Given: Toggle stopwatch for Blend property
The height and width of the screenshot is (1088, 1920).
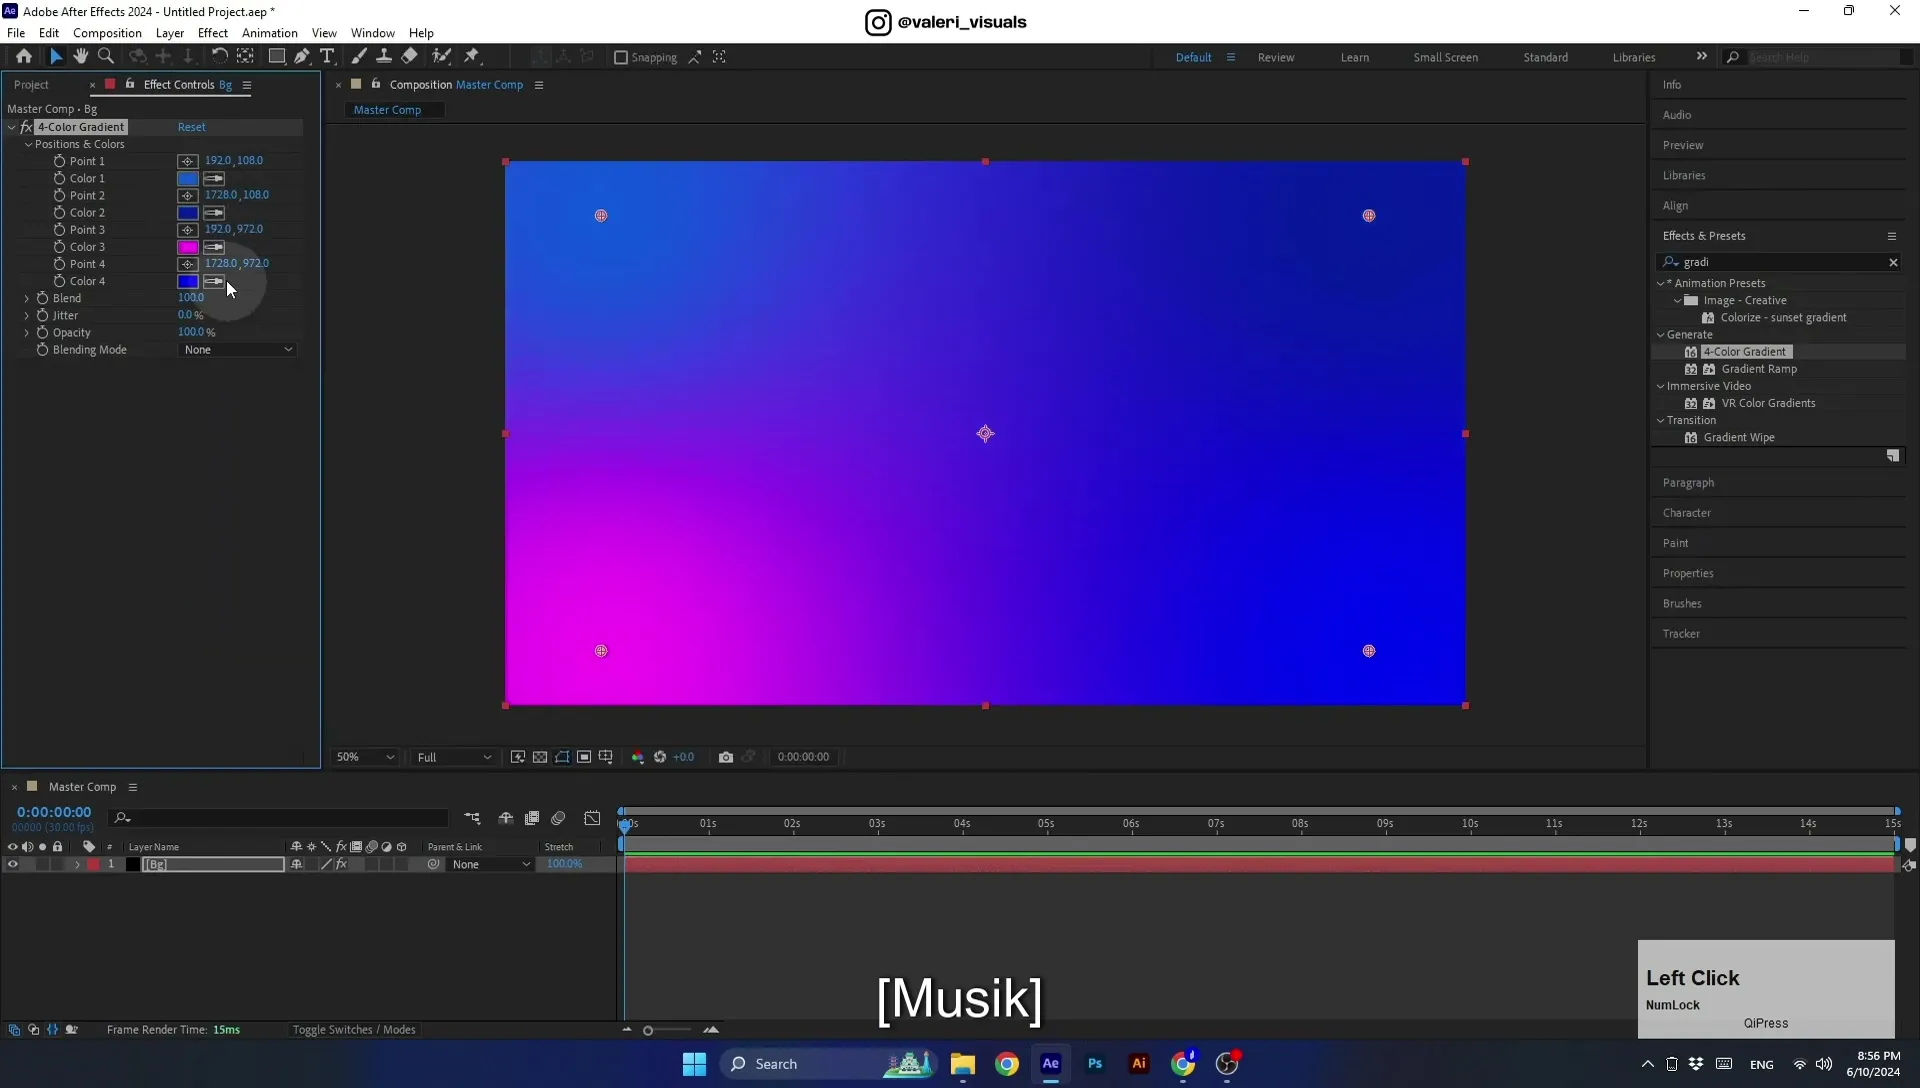Looking at the screenshot, I should click(42, 298).
